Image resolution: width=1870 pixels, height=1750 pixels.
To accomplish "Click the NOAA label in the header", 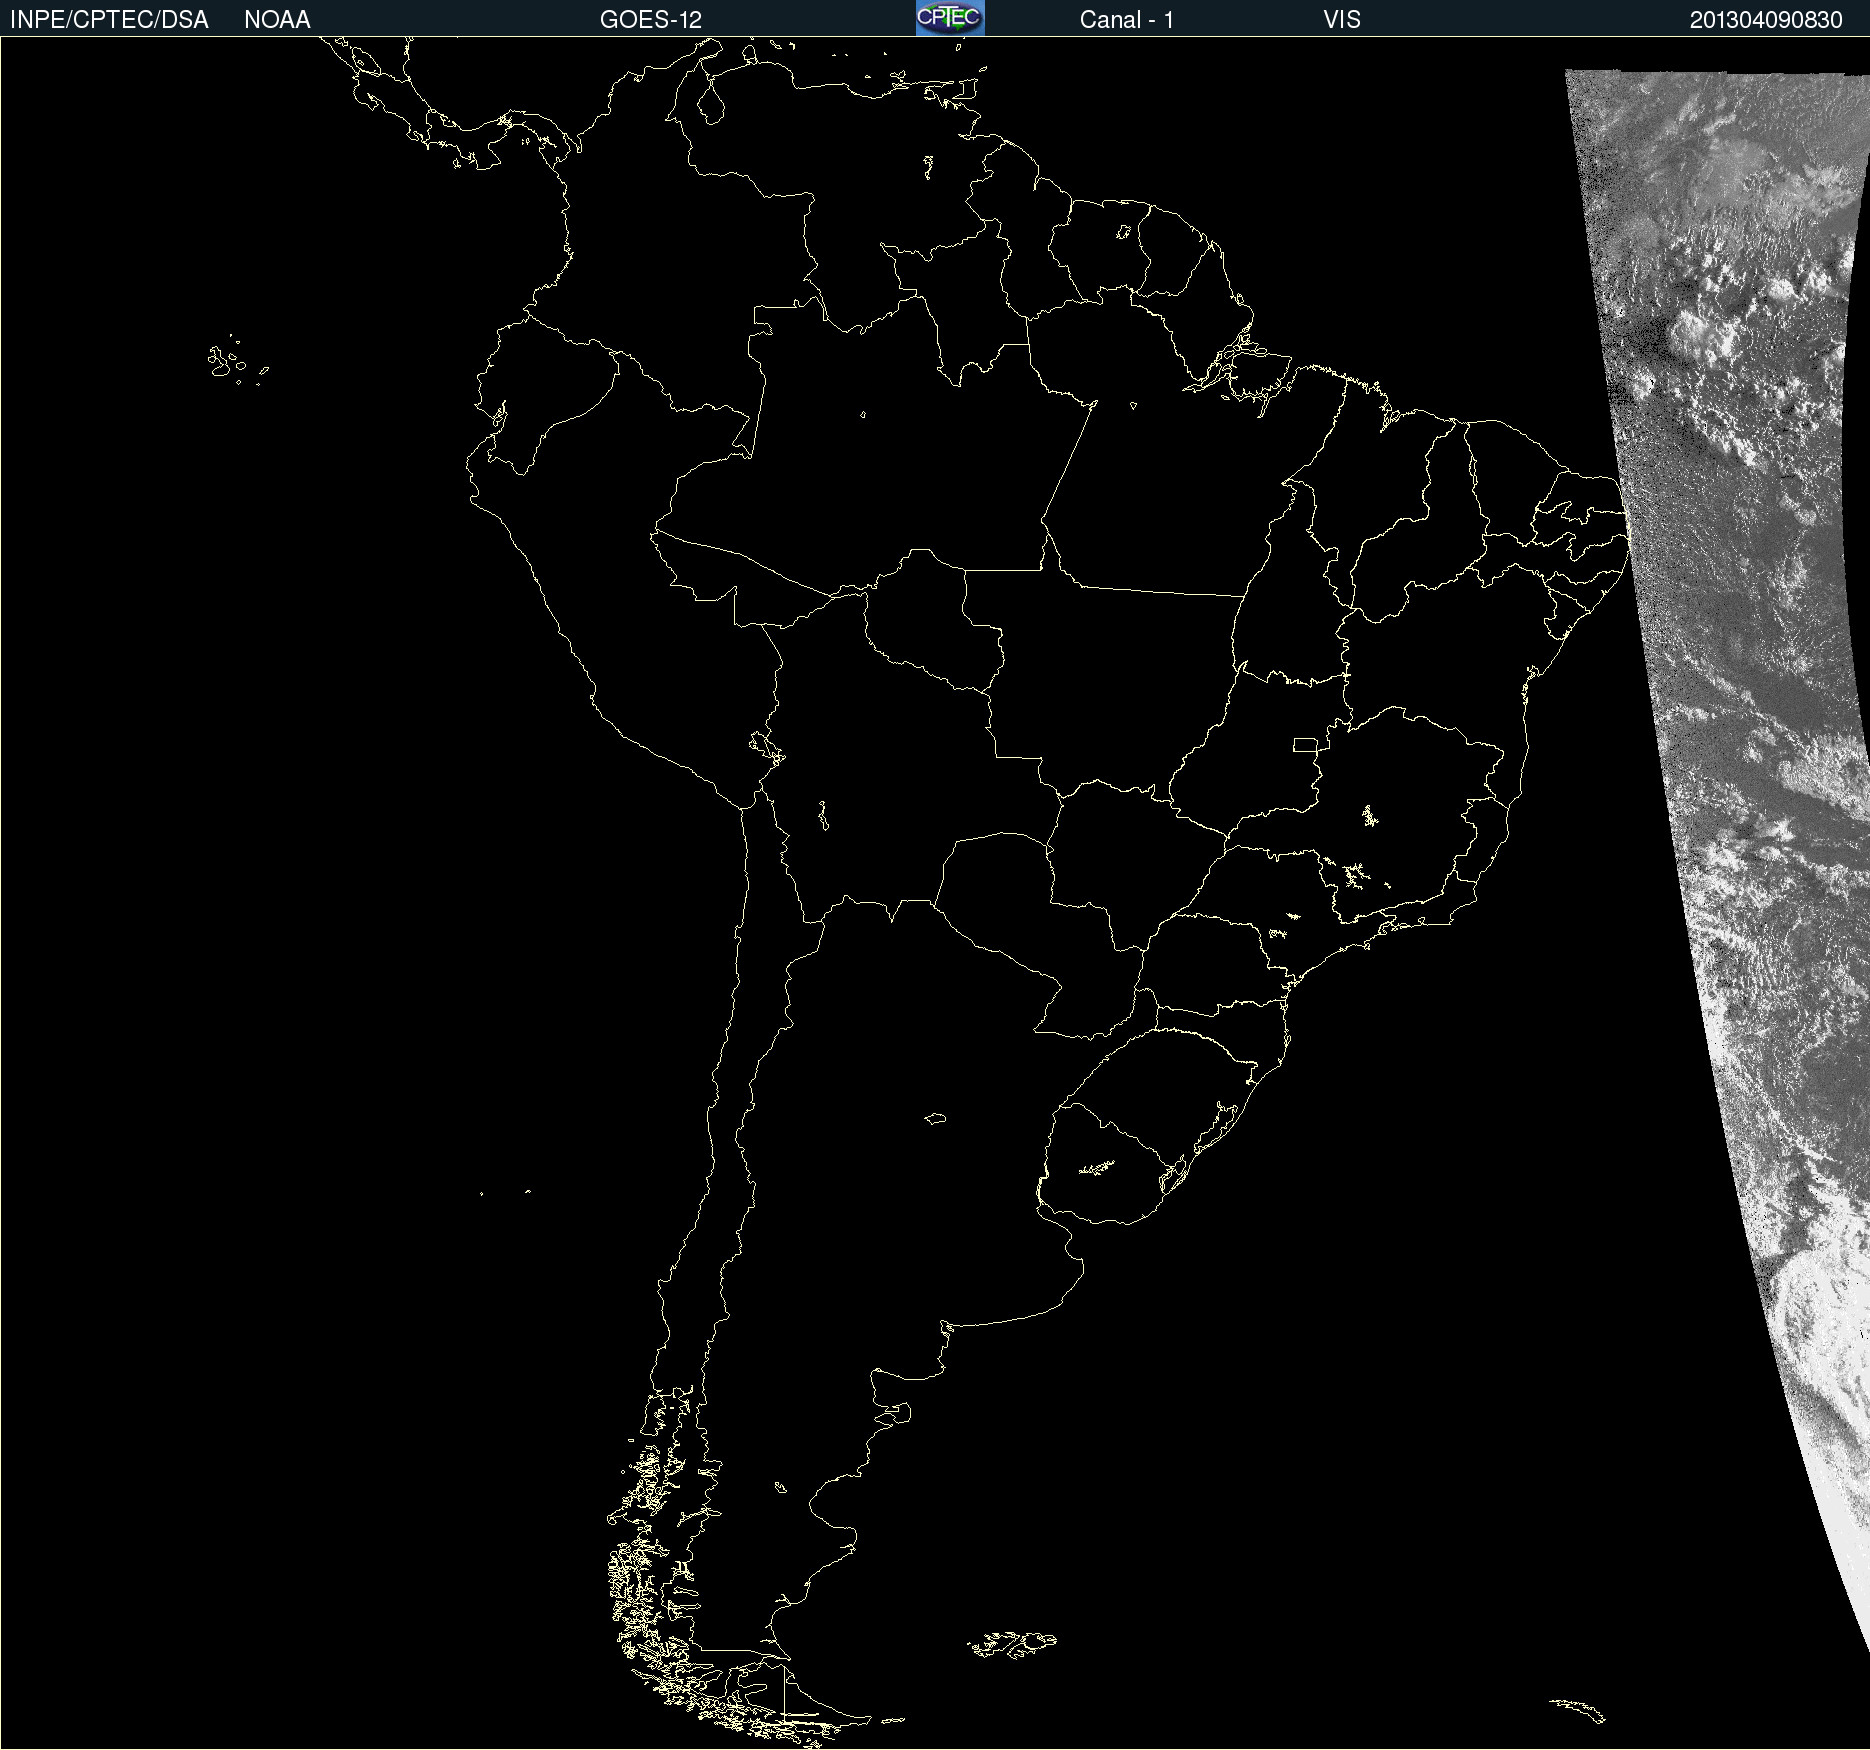I will point(277,20).
